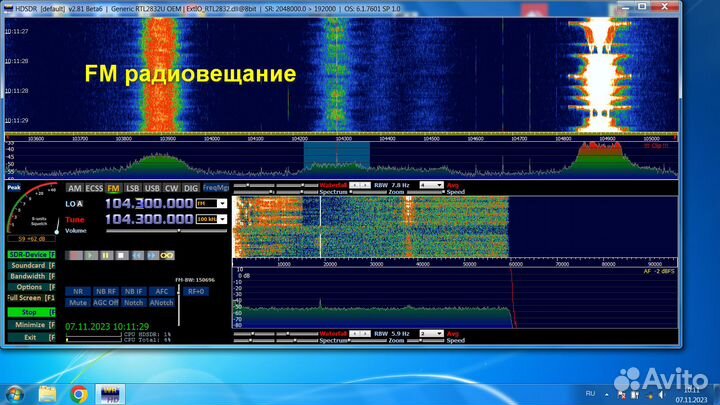Toggle the Notch filter
The image size is (720, 405).
click(134, 303)
